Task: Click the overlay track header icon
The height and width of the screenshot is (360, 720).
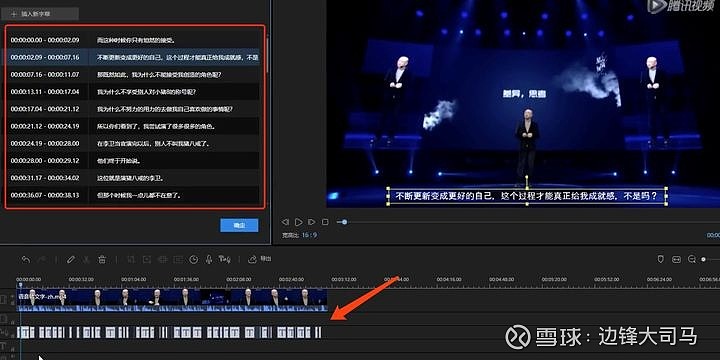Action: [x=4, y=318]
